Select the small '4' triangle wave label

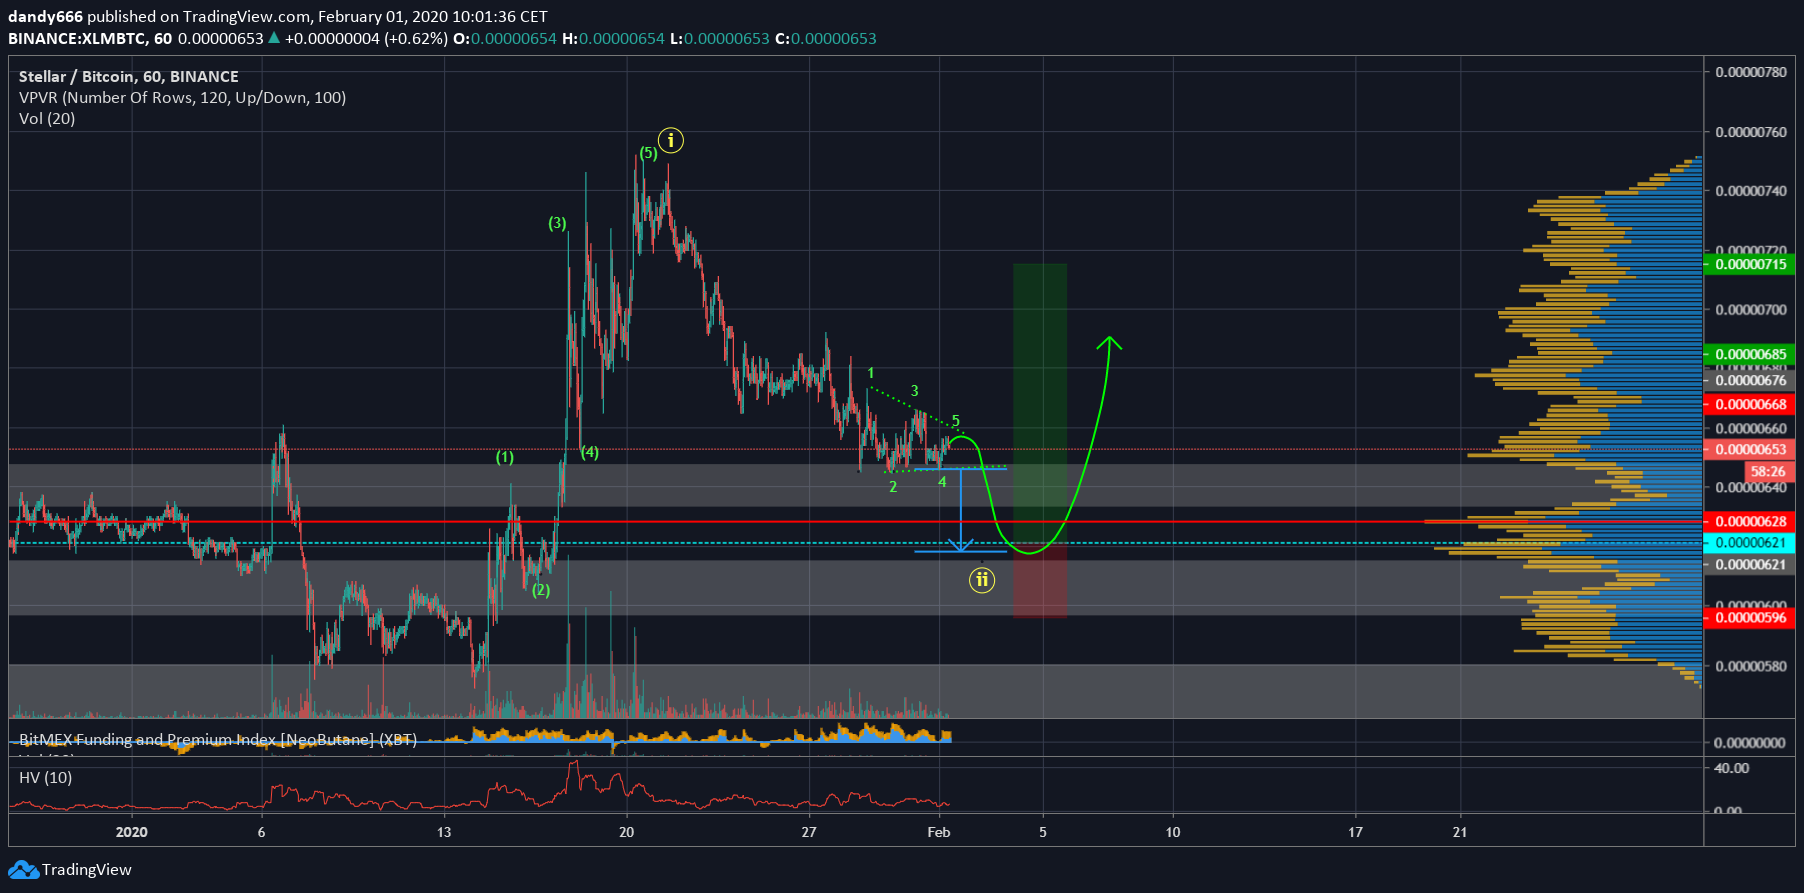tap(942, 482)
